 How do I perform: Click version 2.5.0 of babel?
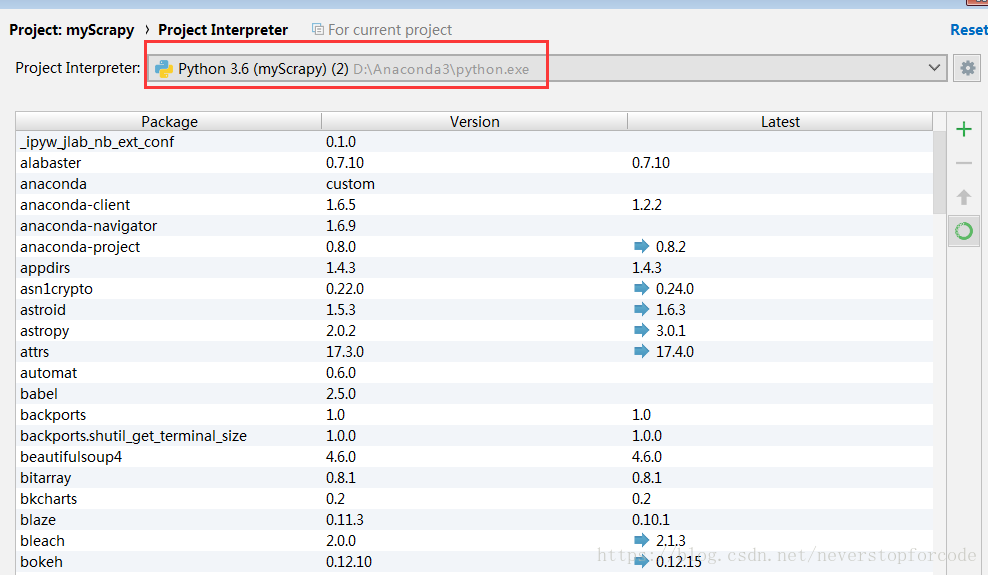[341, 394]
